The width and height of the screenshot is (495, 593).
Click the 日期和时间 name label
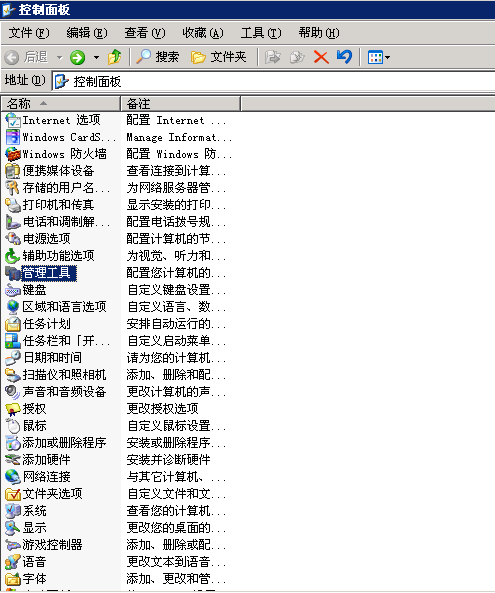(x=53, y=358)
